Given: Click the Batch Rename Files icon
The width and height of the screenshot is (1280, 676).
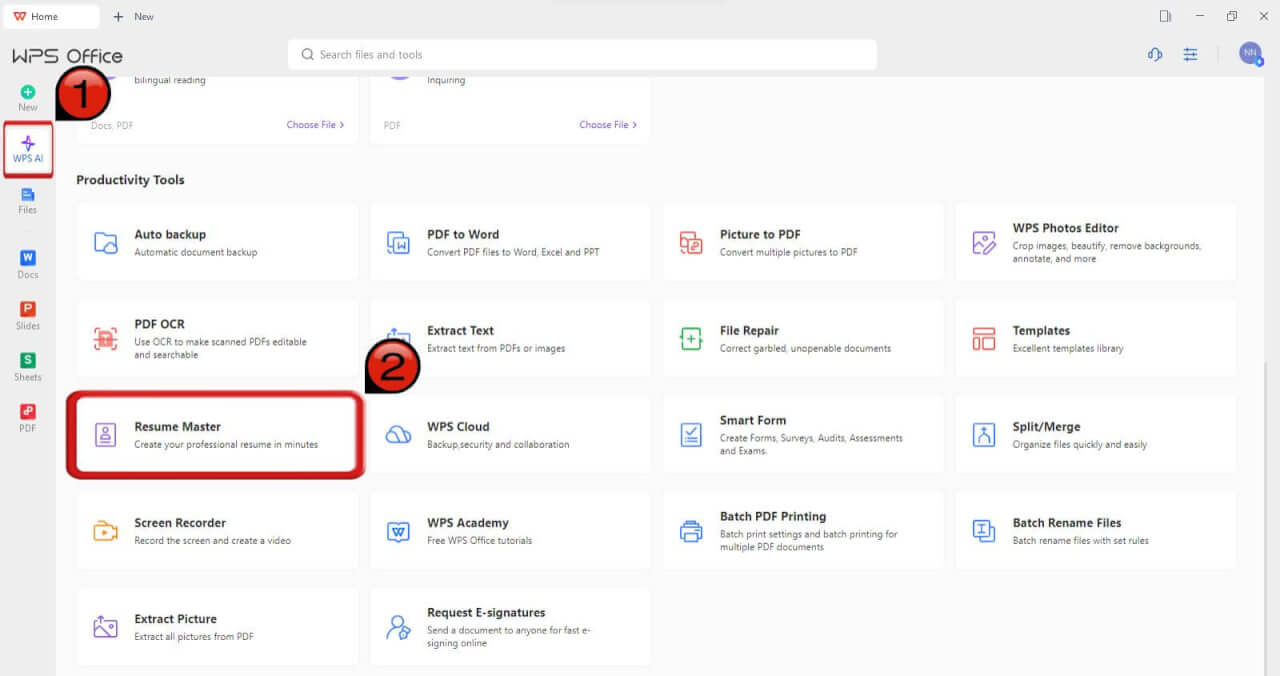Looking at the screenshot, I should click(984, 530).
